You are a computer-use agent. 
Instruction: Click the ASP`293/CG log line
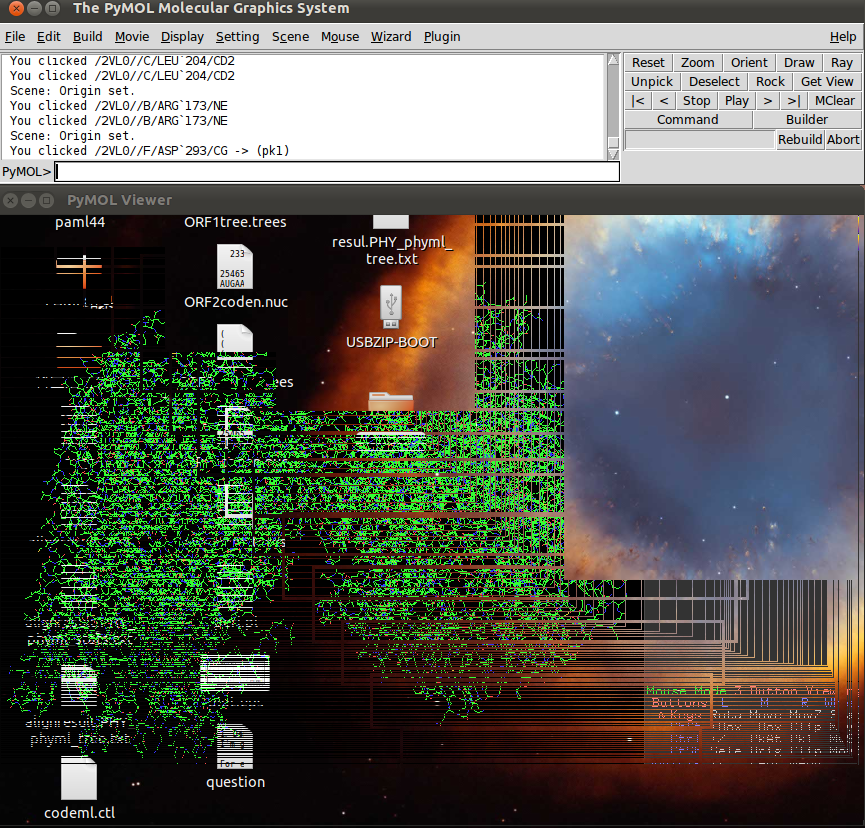(x=149, y=151)
